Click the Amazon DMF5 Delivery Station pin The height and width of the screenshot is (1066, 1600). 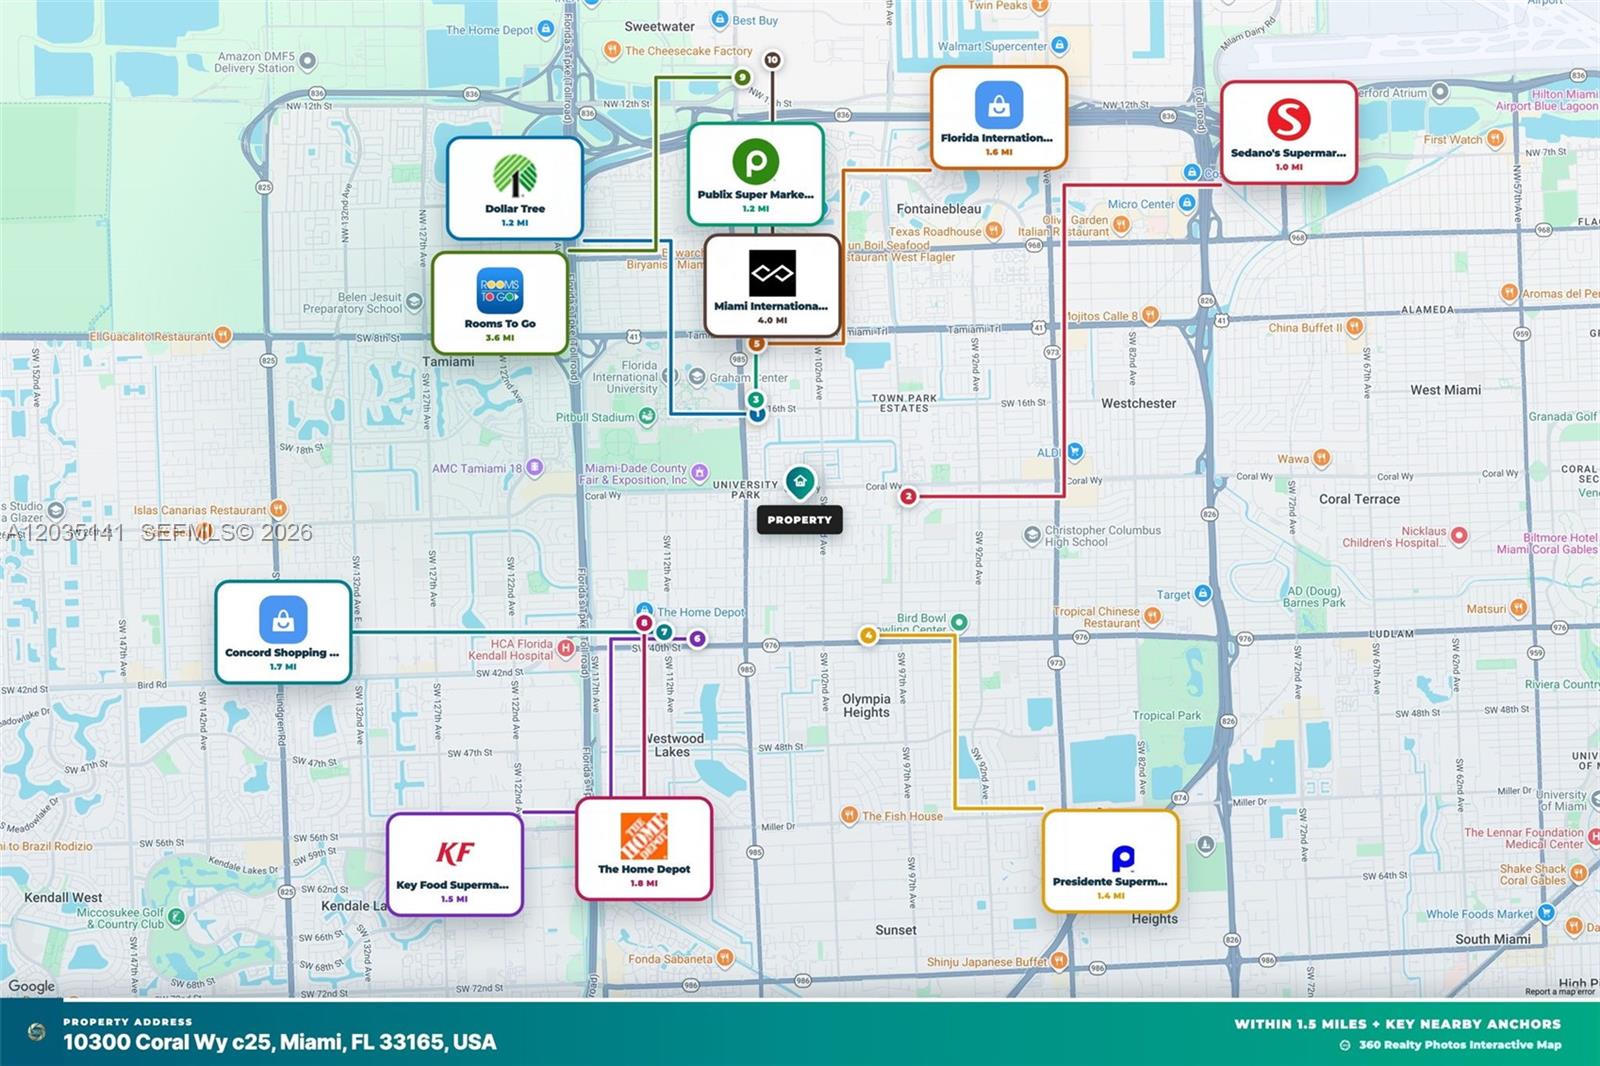[x=308, y=61]
